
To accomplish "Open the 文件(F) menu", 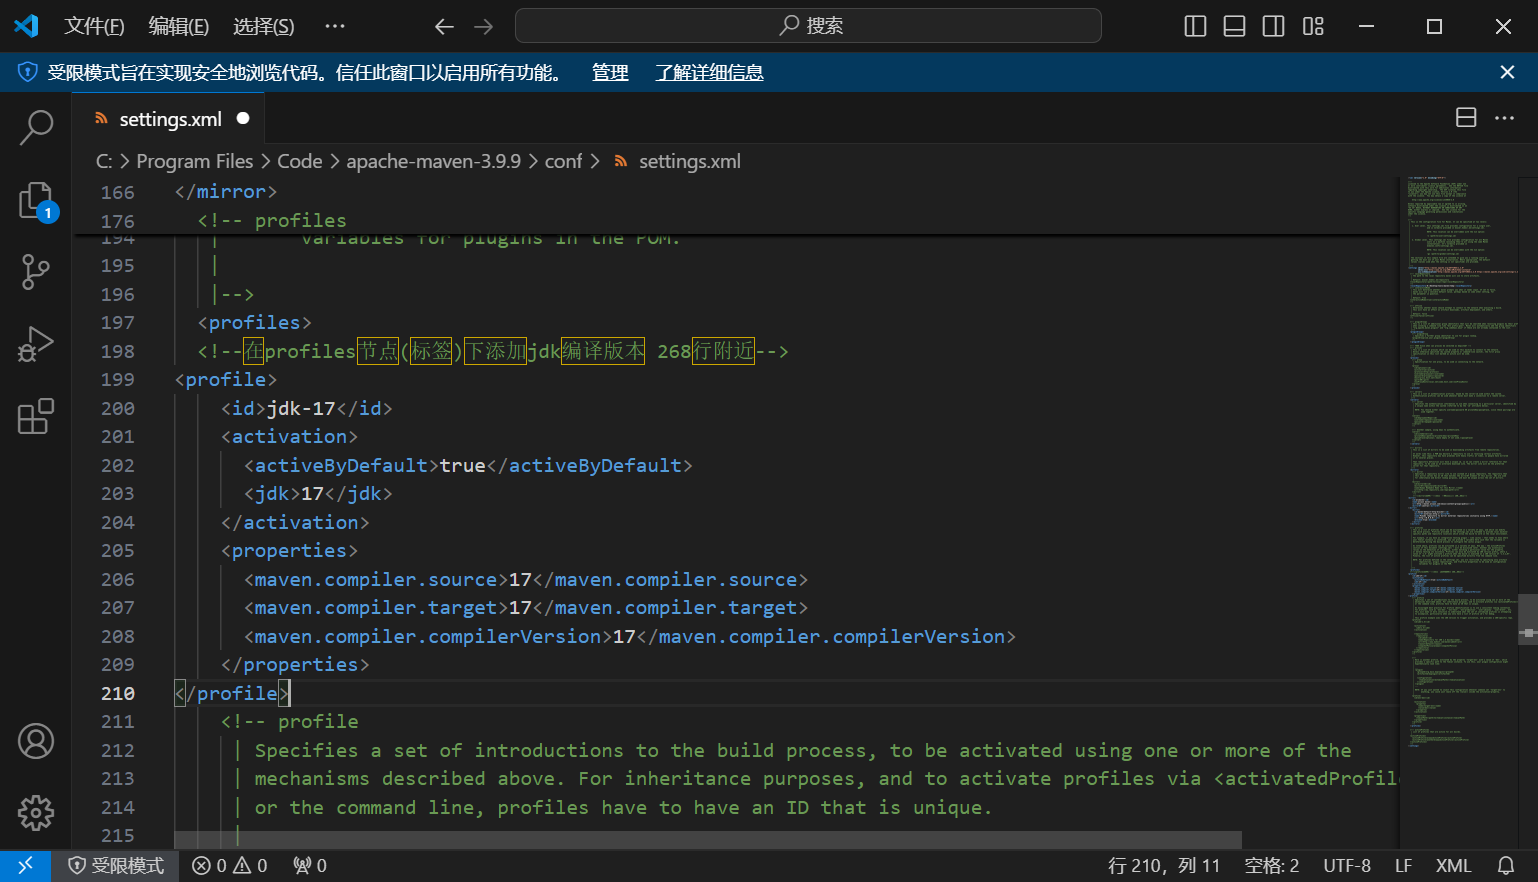I will (94, 27).
